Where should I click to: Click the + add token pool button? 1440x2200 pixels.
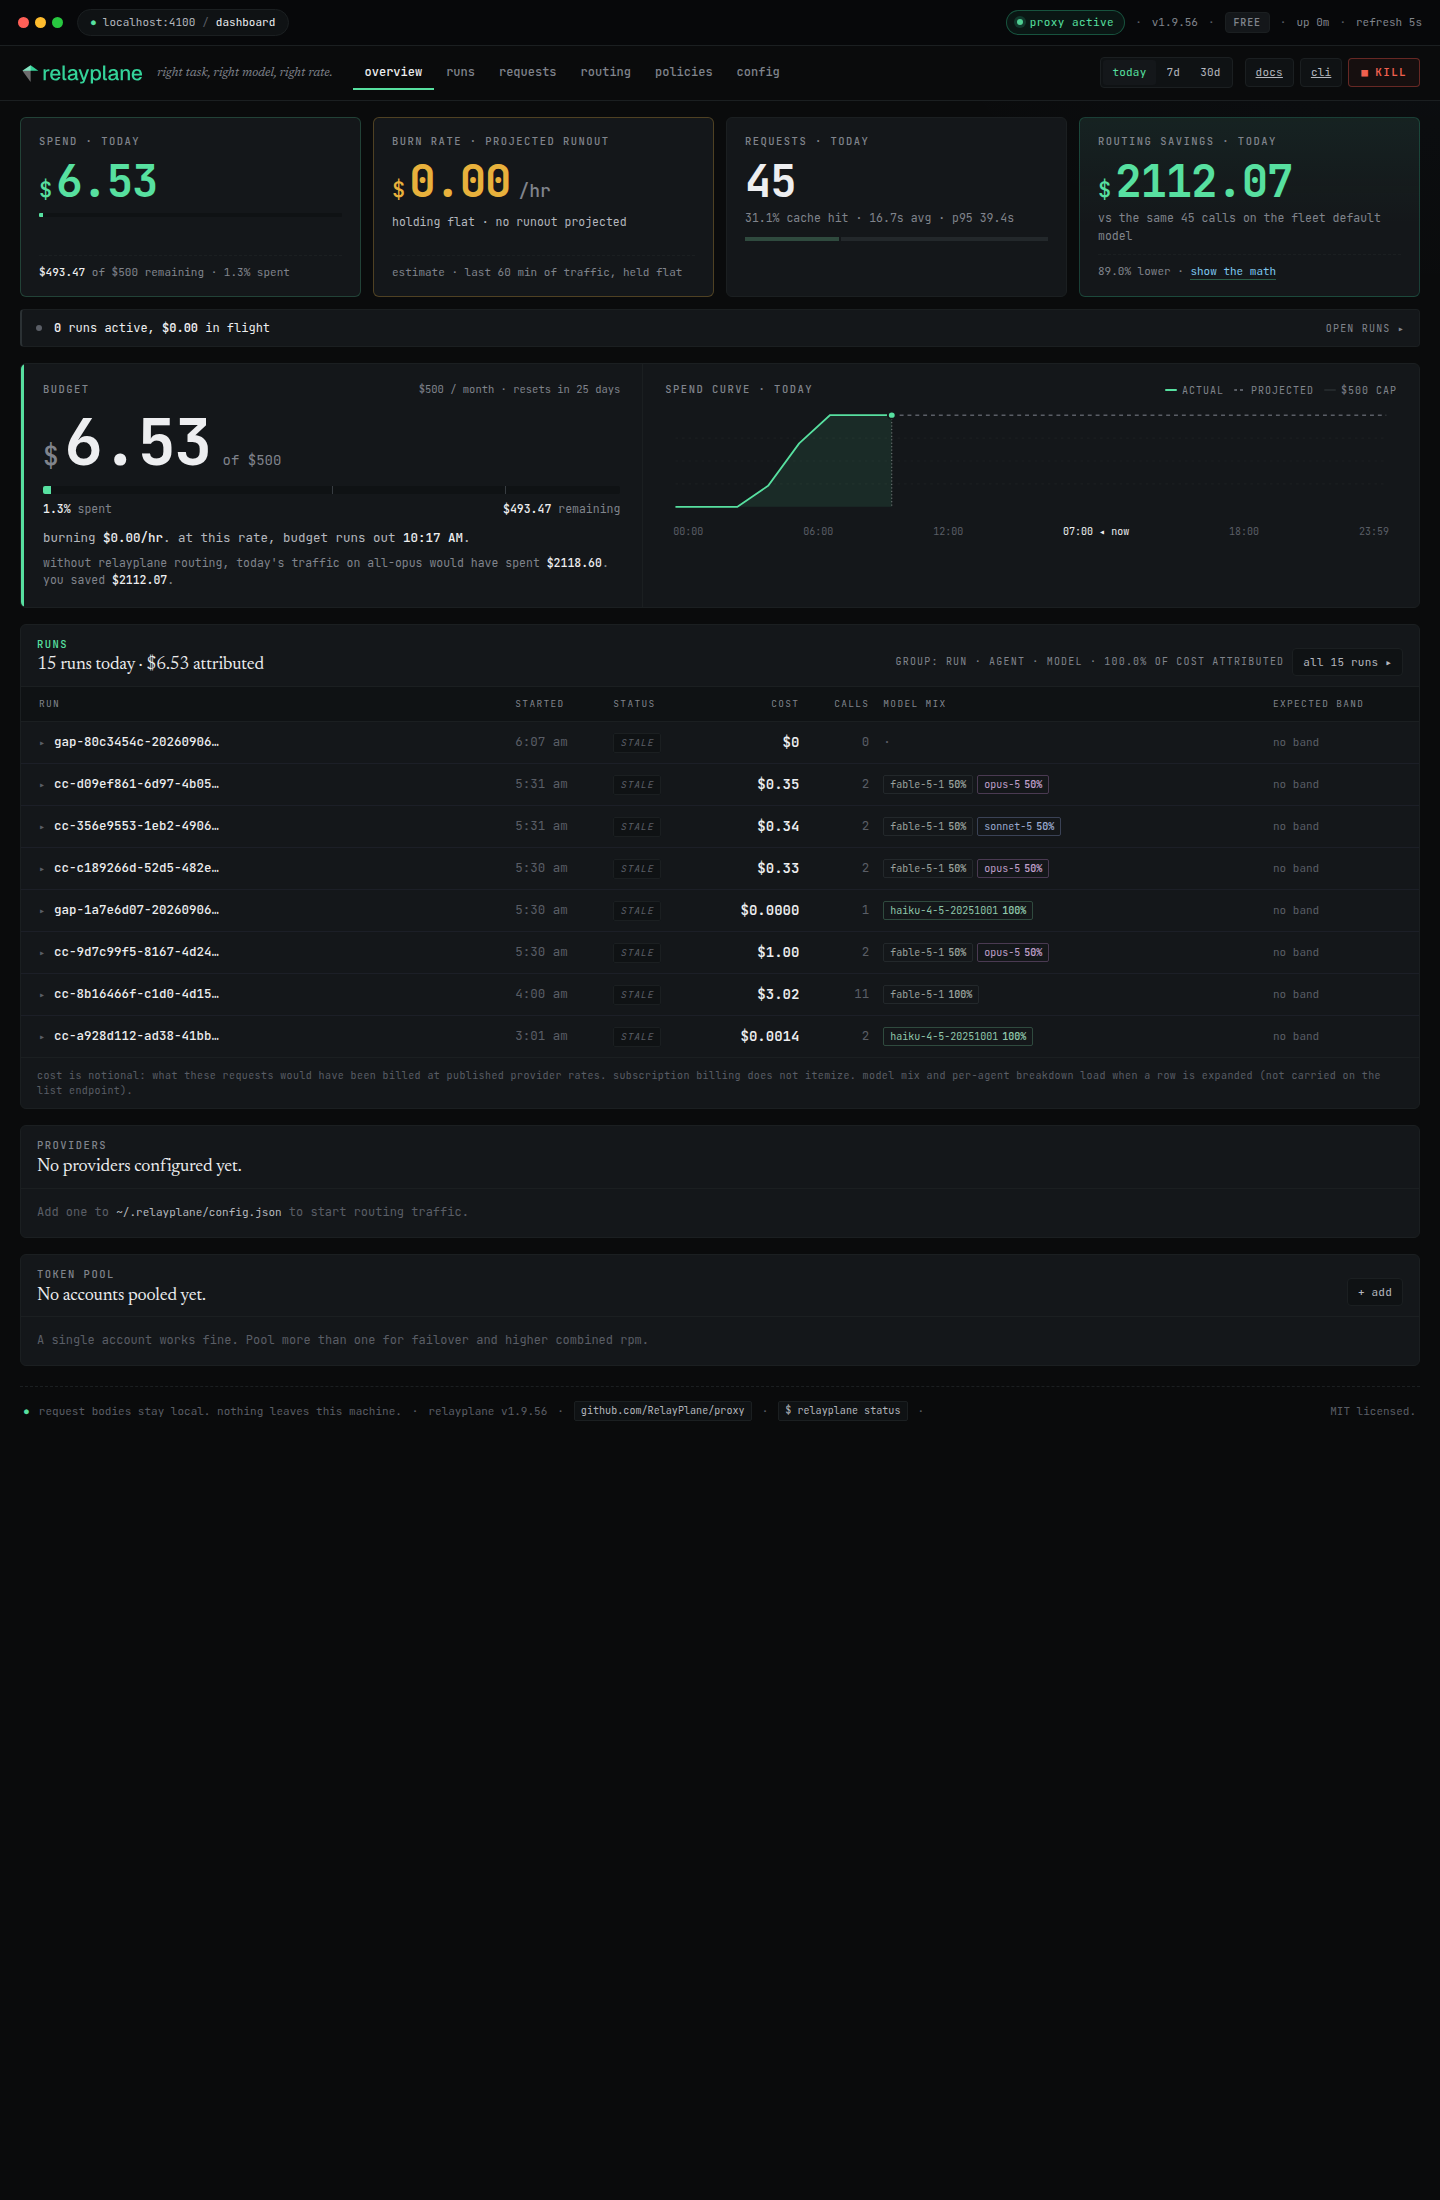1374,1292
